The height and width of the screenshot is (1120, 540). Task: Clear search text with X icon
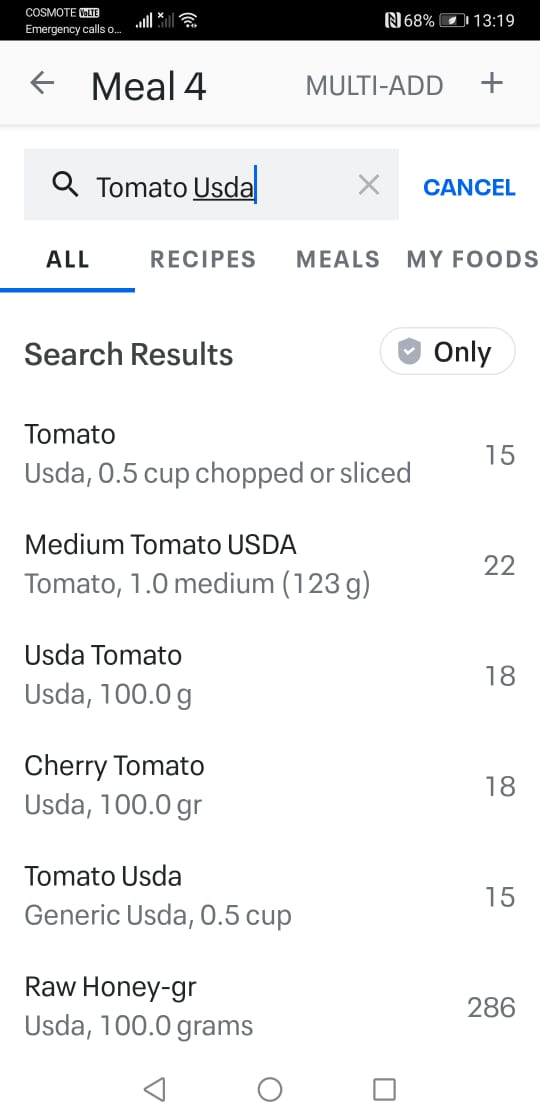coord(369,186)
